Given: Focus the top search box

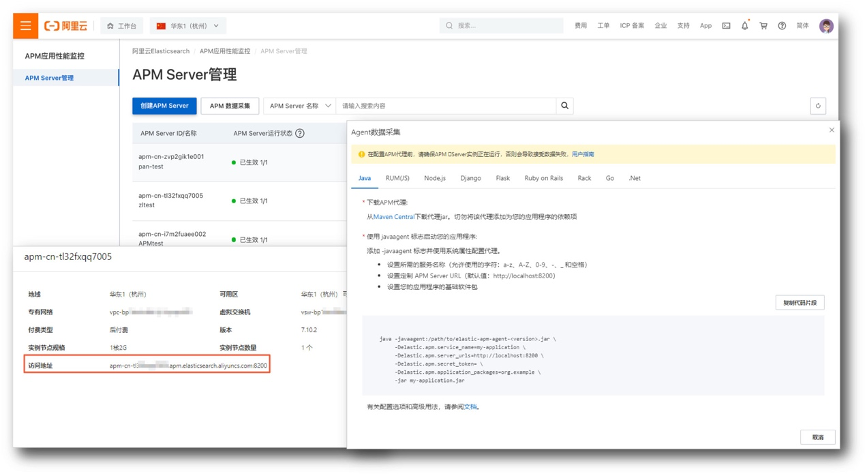Looking at the screenshot, I should [x=501, y=25].
